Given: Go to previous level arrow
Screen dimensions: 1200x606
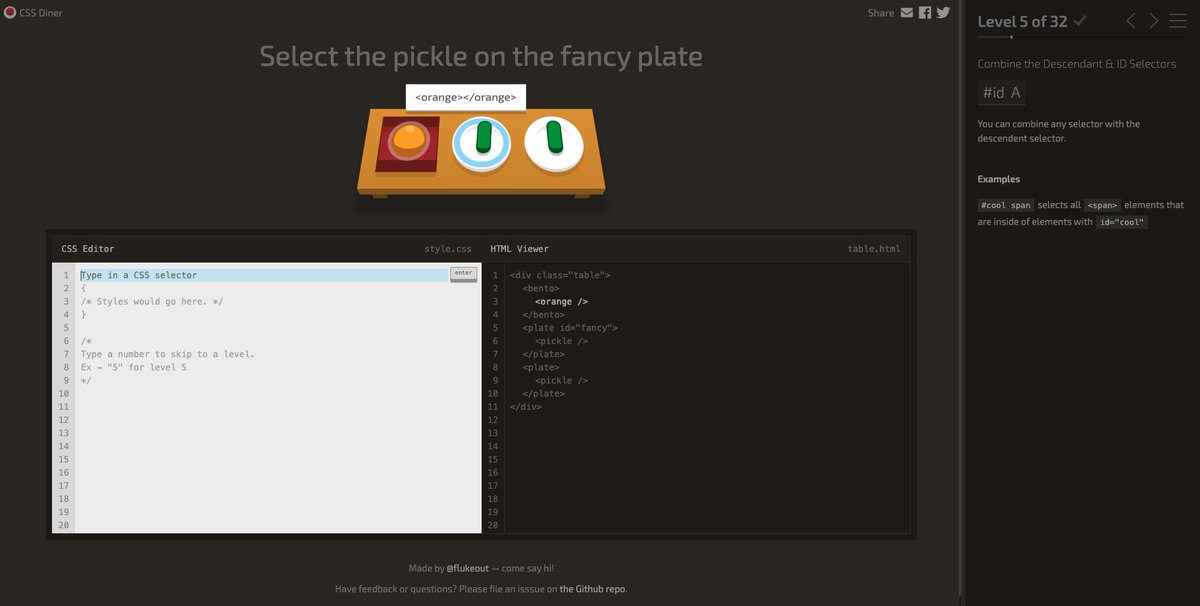Looking at the screenshot, I should pos(1131,21).
